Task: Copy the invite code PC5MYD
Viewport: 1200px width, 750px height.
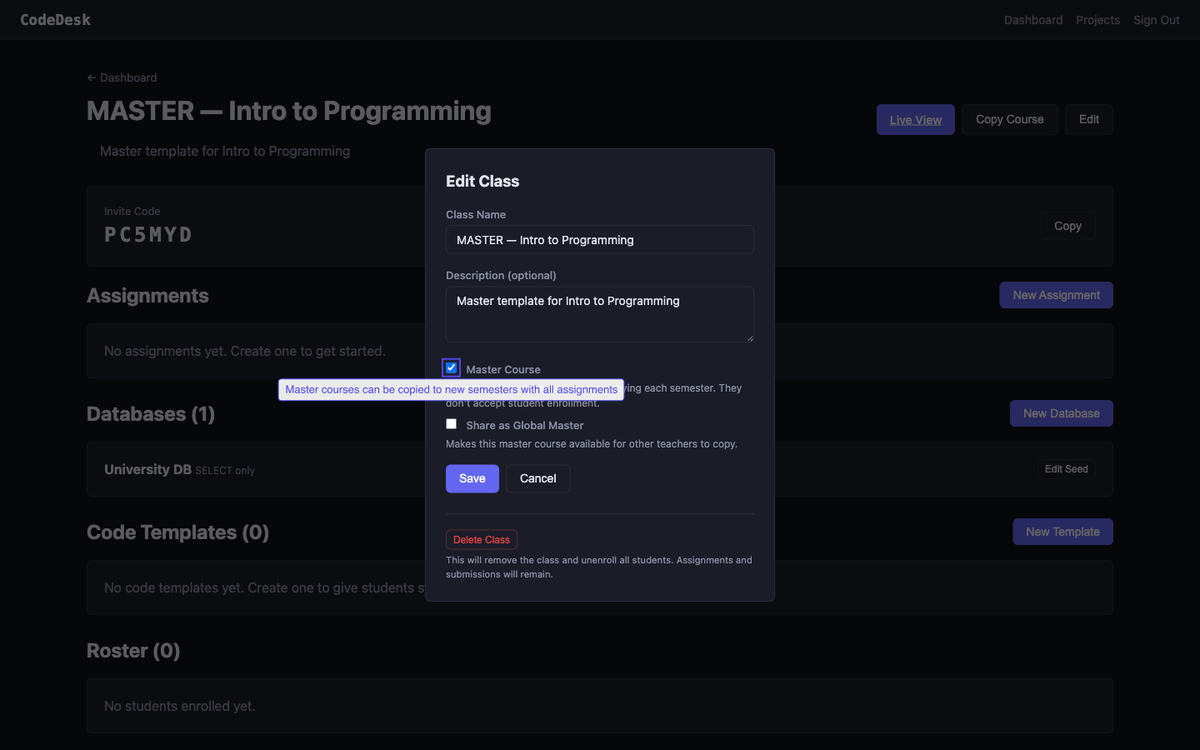Action: coord(1067,225)
